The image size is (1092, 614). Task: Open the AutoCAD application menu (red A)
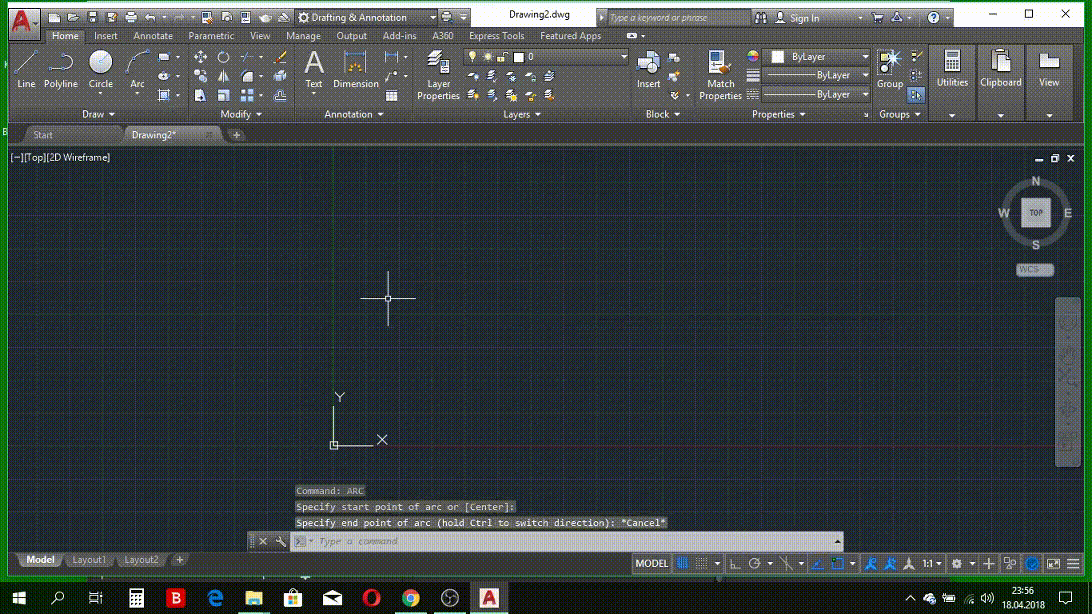click(x=22, y=22)
